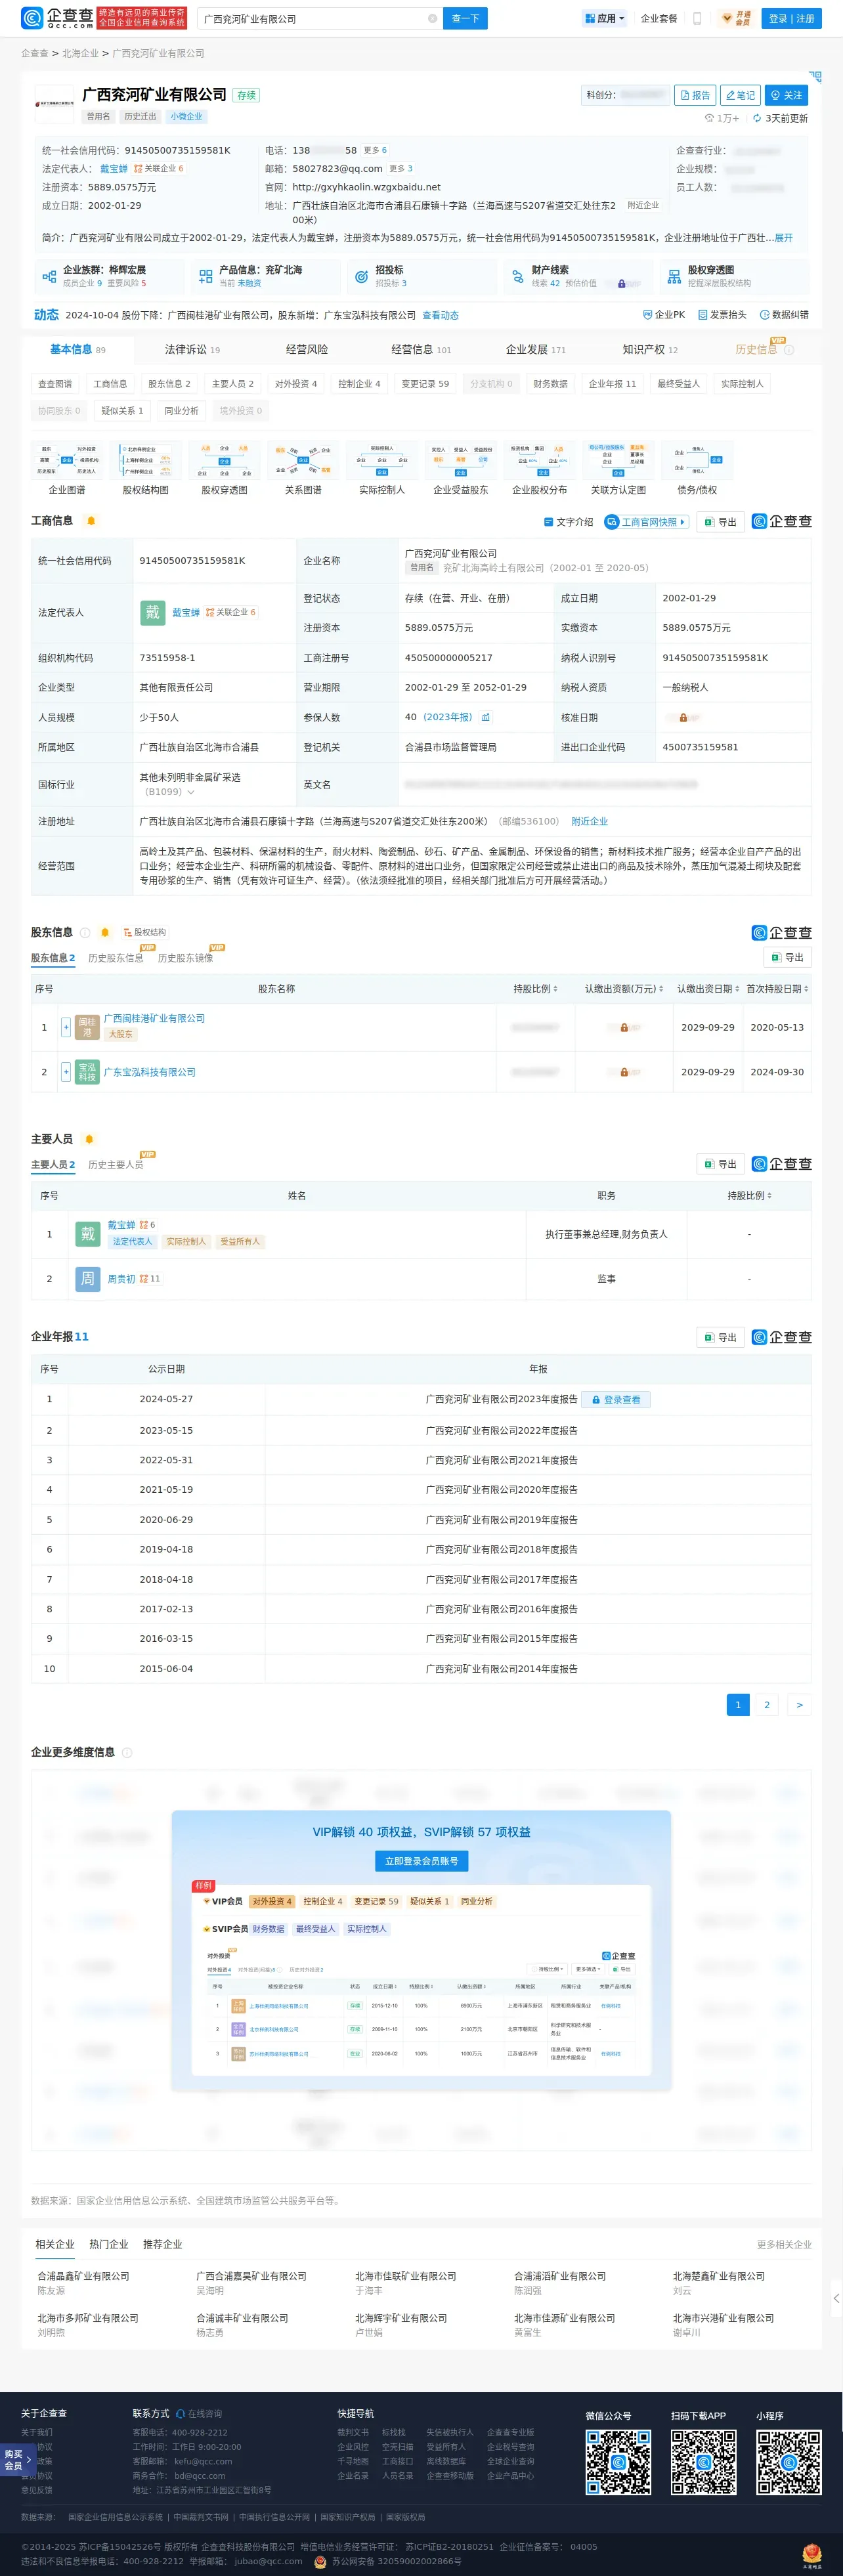
Task: Open the 查看动态 link
Action: [x=440, y=316]
